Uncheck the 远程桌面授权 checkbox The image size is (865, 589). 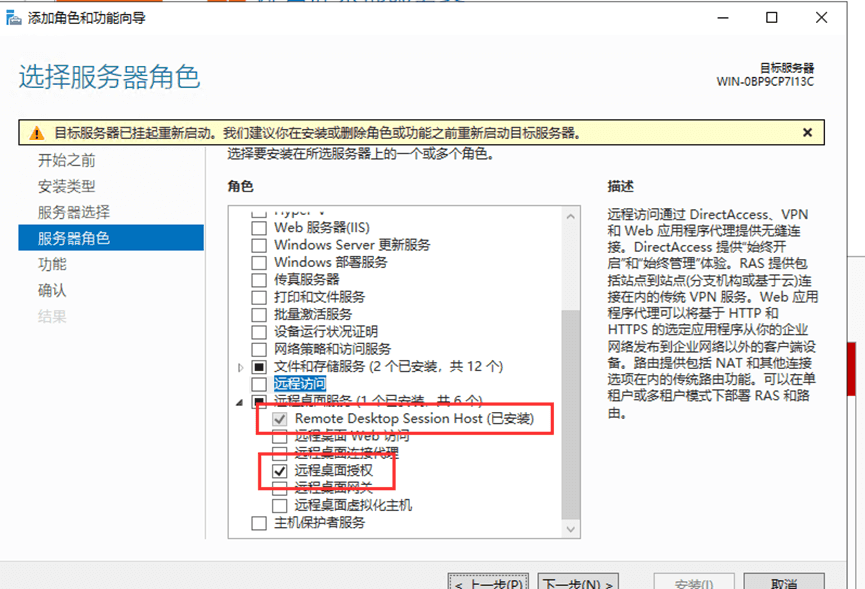click(x=280, y=469)
